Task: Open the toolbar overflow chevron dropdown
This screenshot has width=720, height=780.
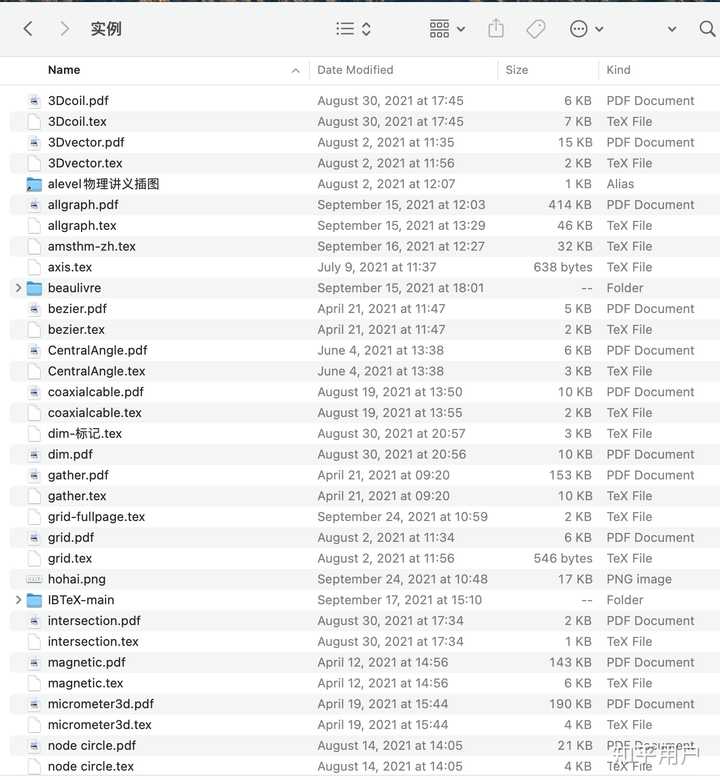Action: [672, 29]
